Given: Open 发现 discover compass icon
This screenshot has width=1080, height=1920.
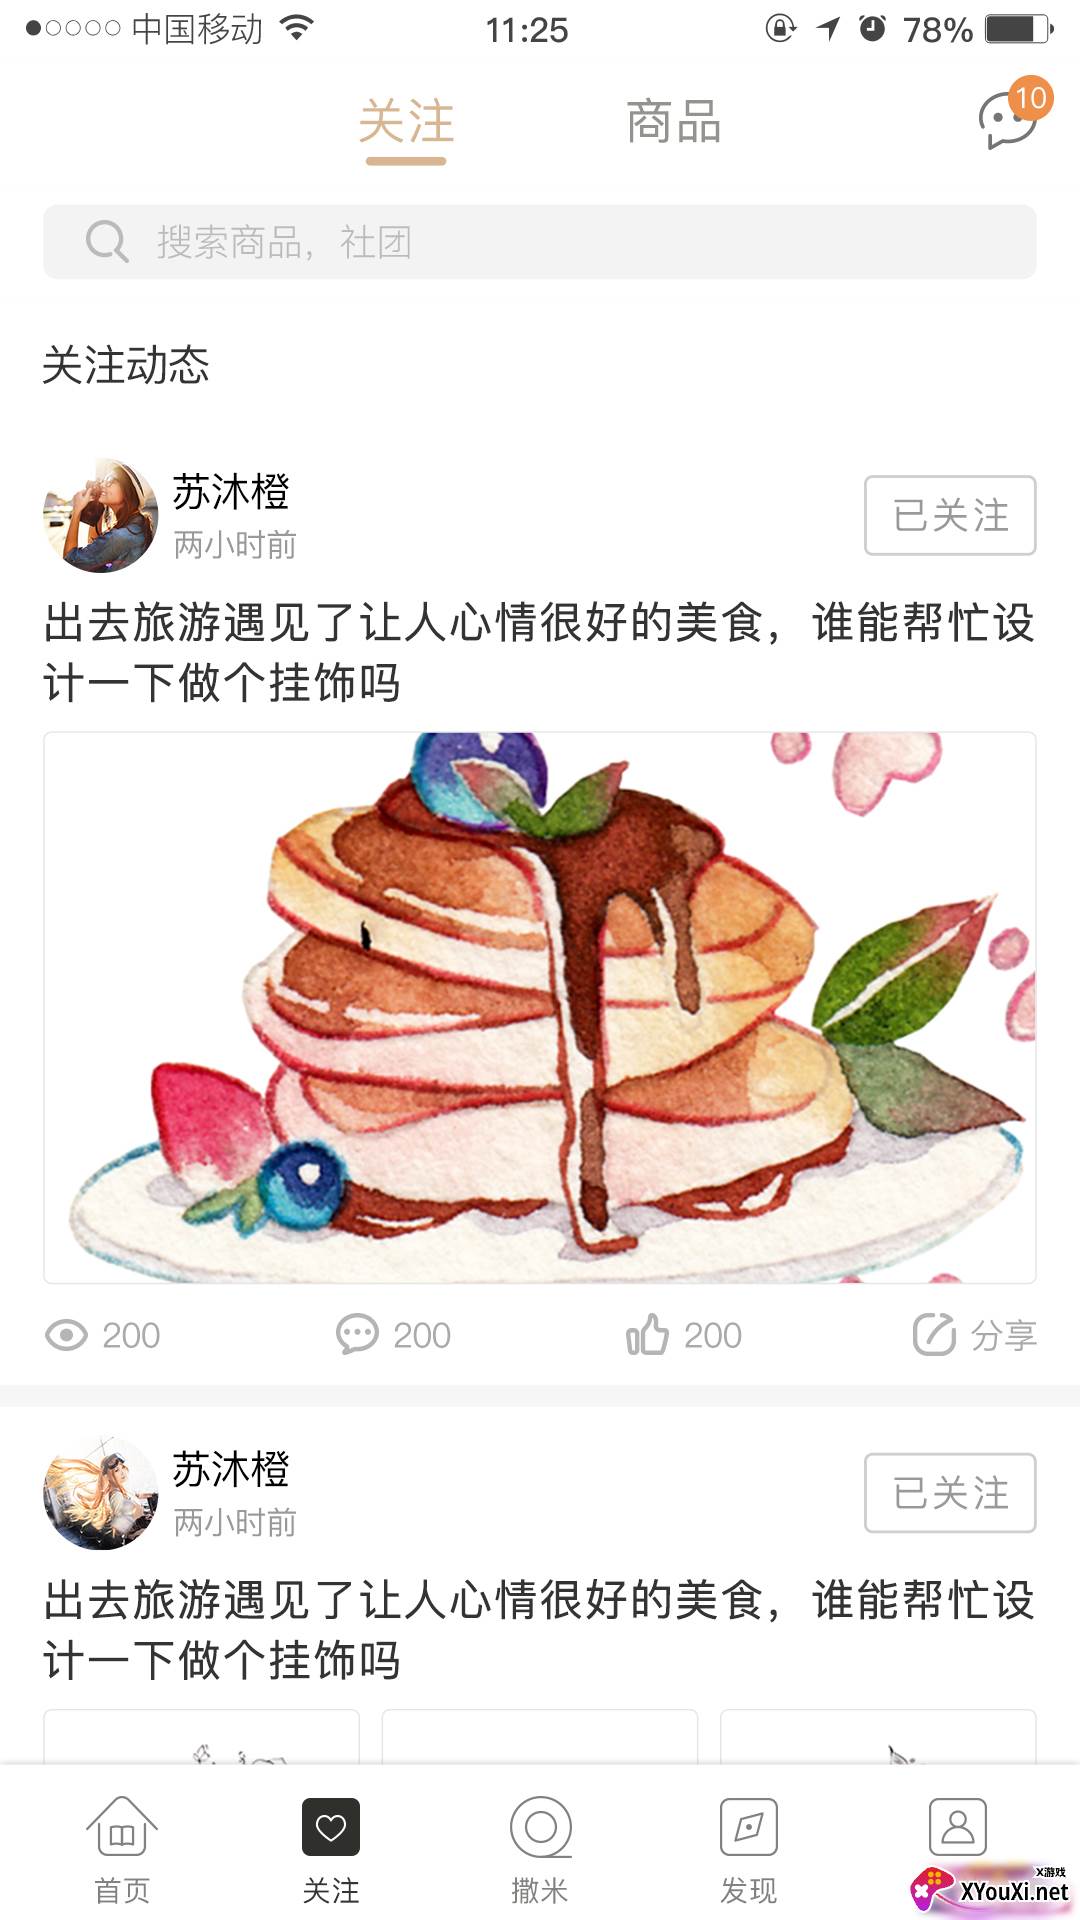Looking at the screenshot, I should click(749, 1827).
